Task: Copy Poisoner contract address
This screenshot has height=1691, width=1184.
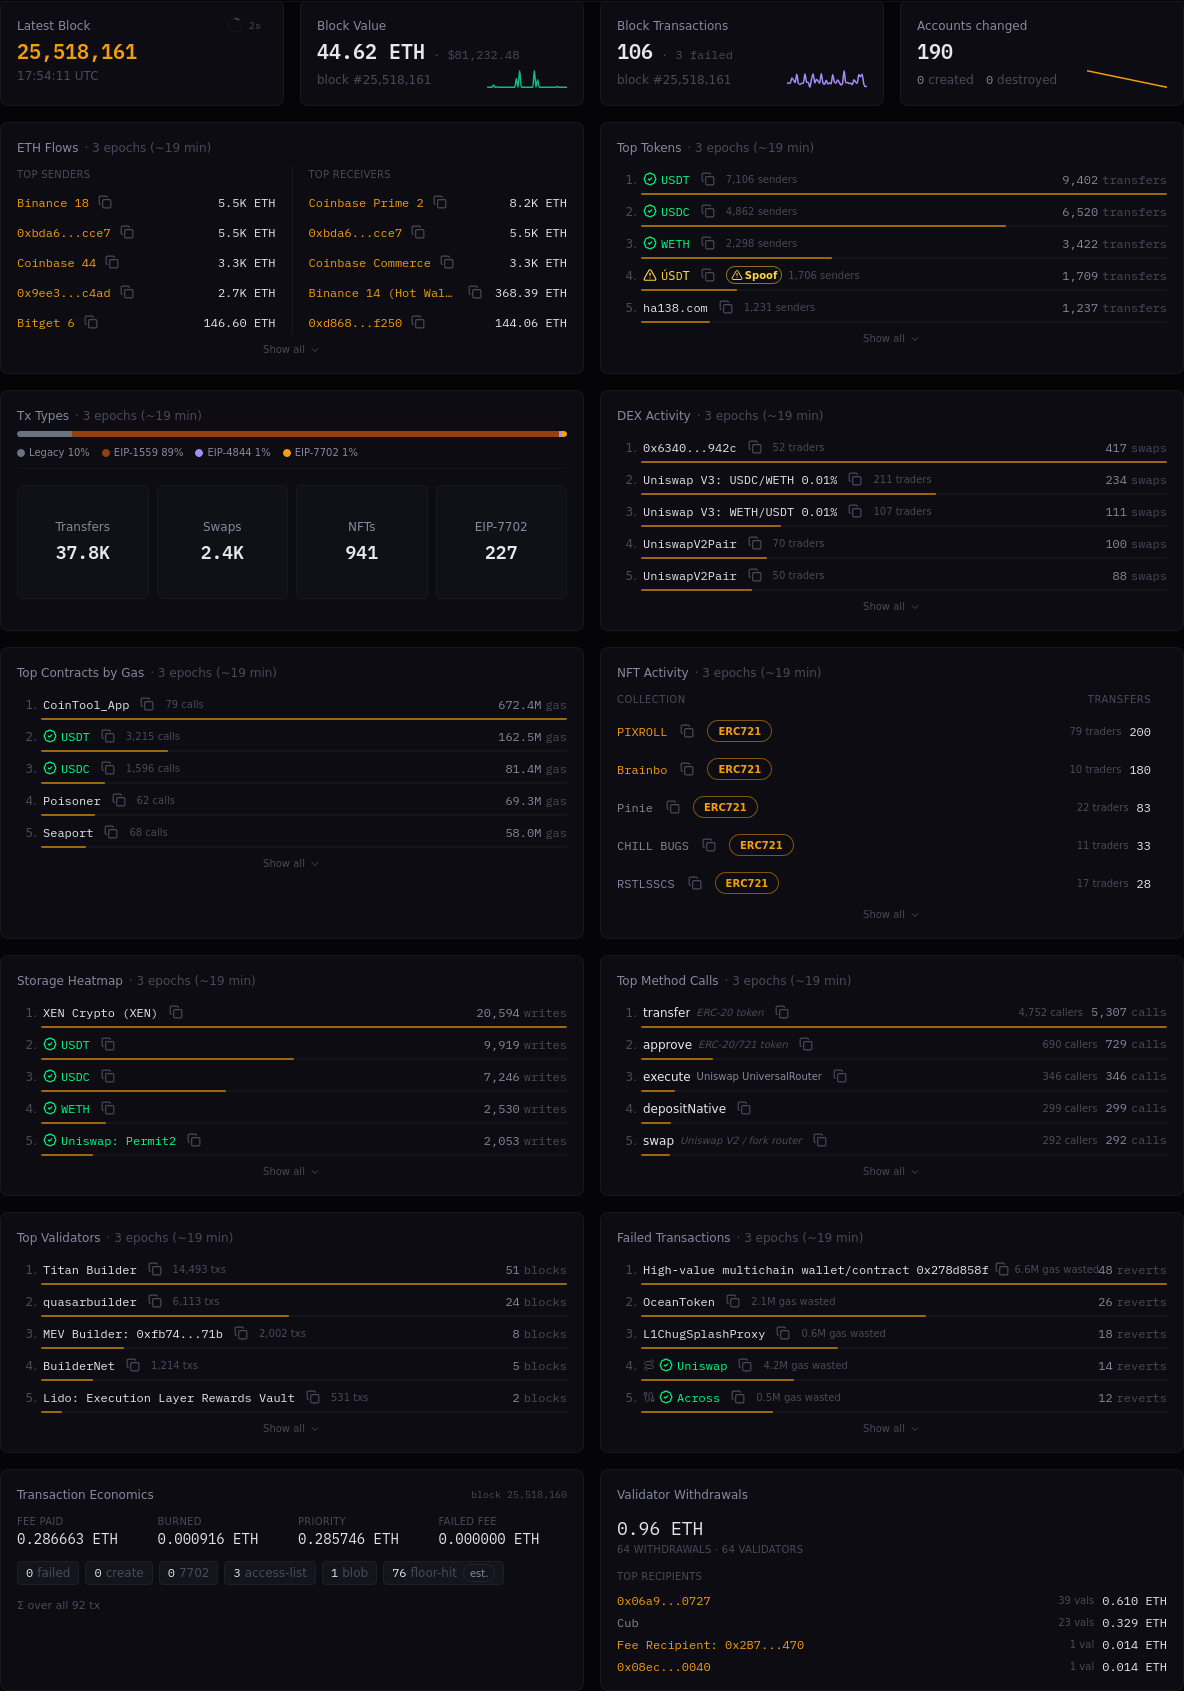Action: click(x=119, y=800)
